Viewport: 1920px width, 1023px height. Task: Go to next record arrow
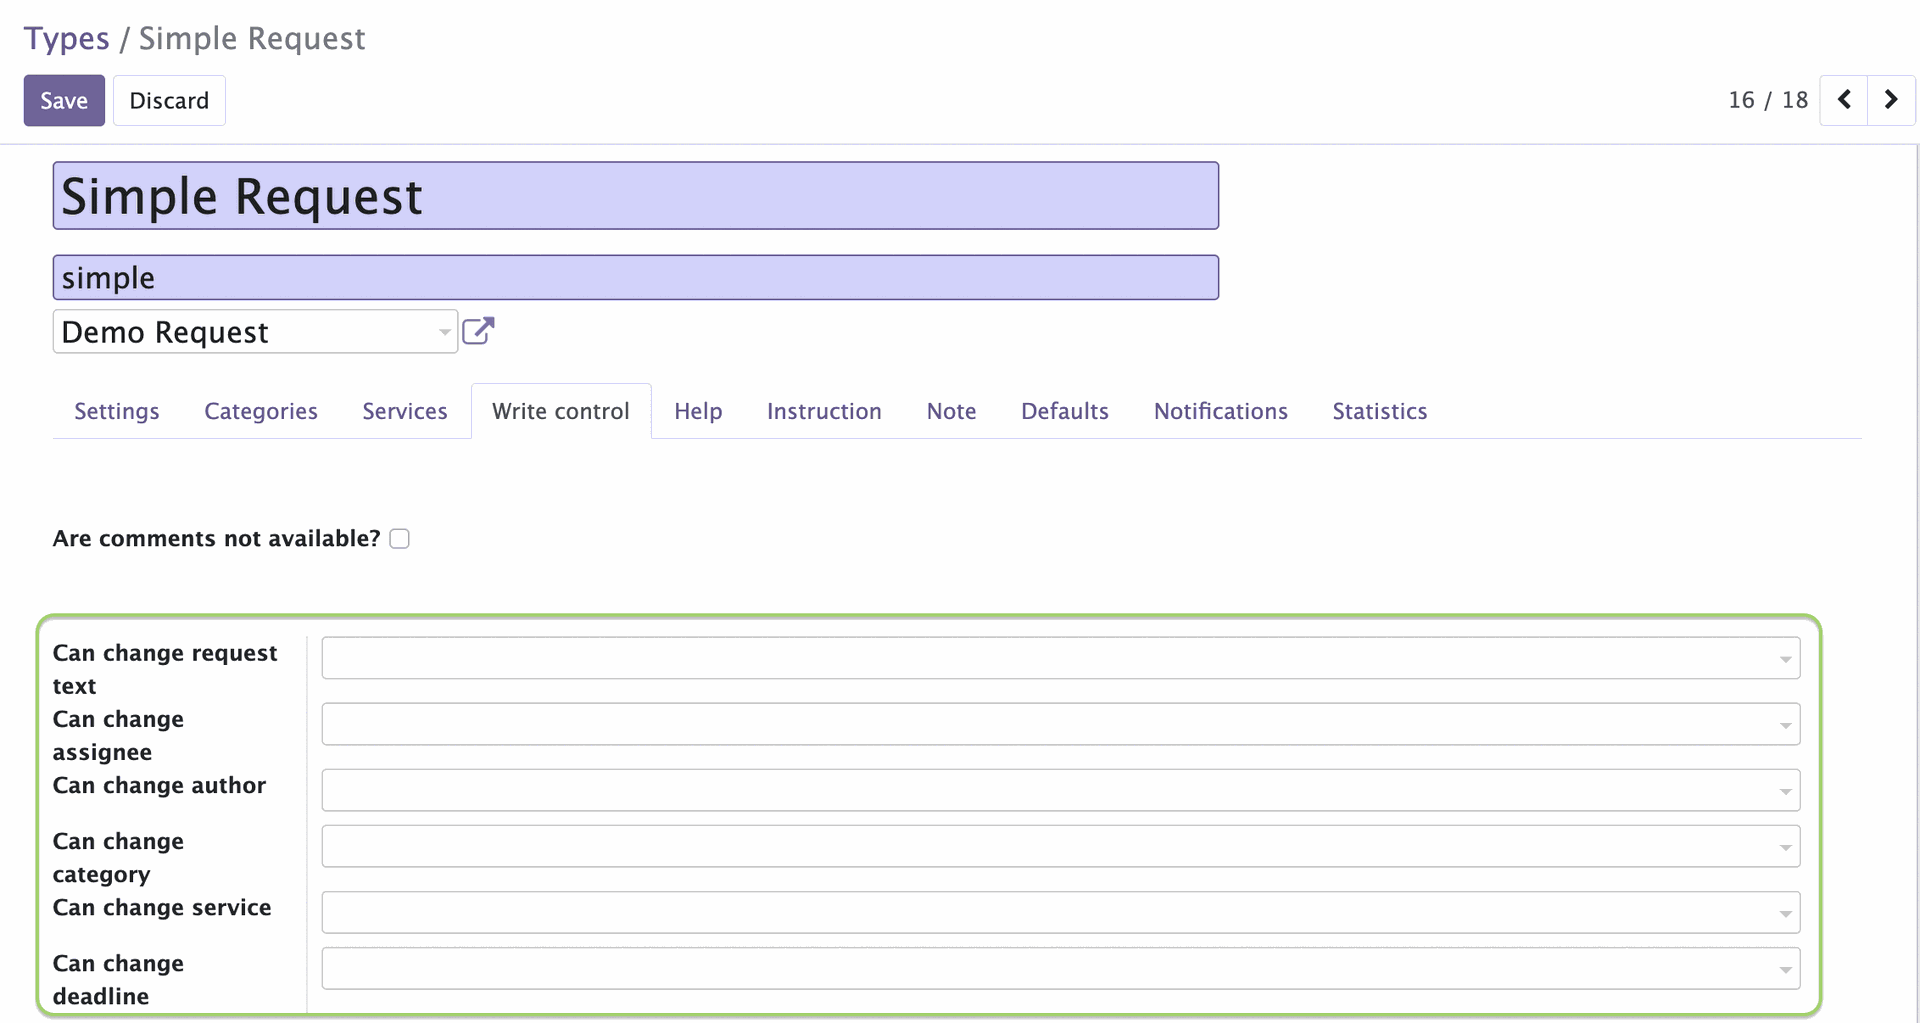[x=1891, y=100]
